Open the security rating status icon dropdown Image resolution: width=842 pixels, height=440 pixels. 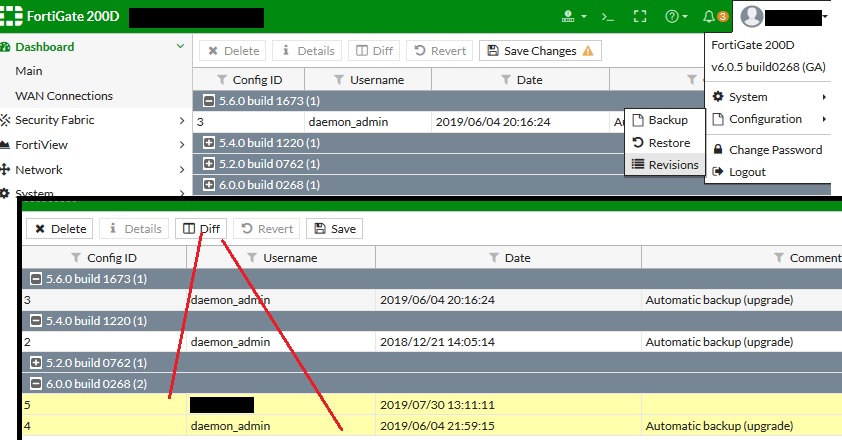(574, 17)
